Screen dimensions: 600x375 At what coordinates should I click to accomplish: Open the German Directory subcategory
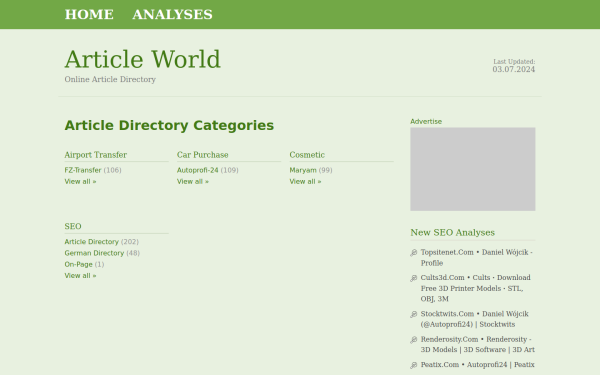click(94, 253)
